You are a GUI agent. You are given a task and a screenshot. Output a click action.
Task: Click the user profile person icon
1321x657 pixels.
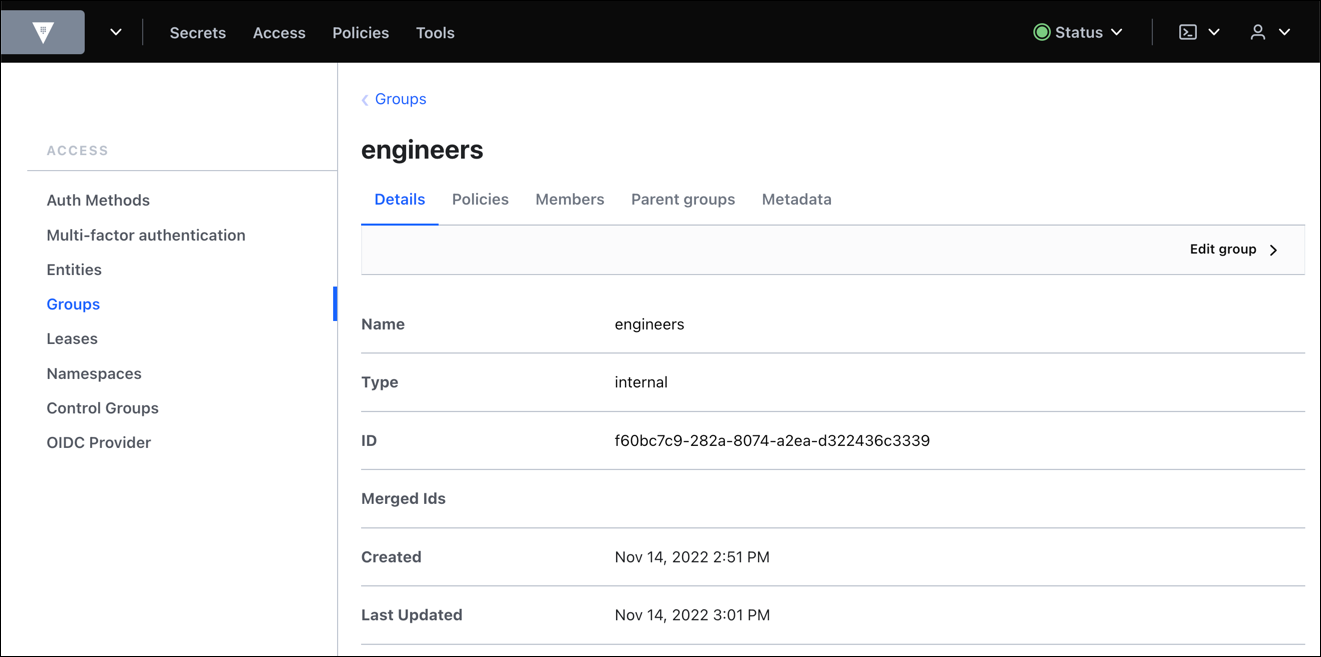(x=1257, y=31)
